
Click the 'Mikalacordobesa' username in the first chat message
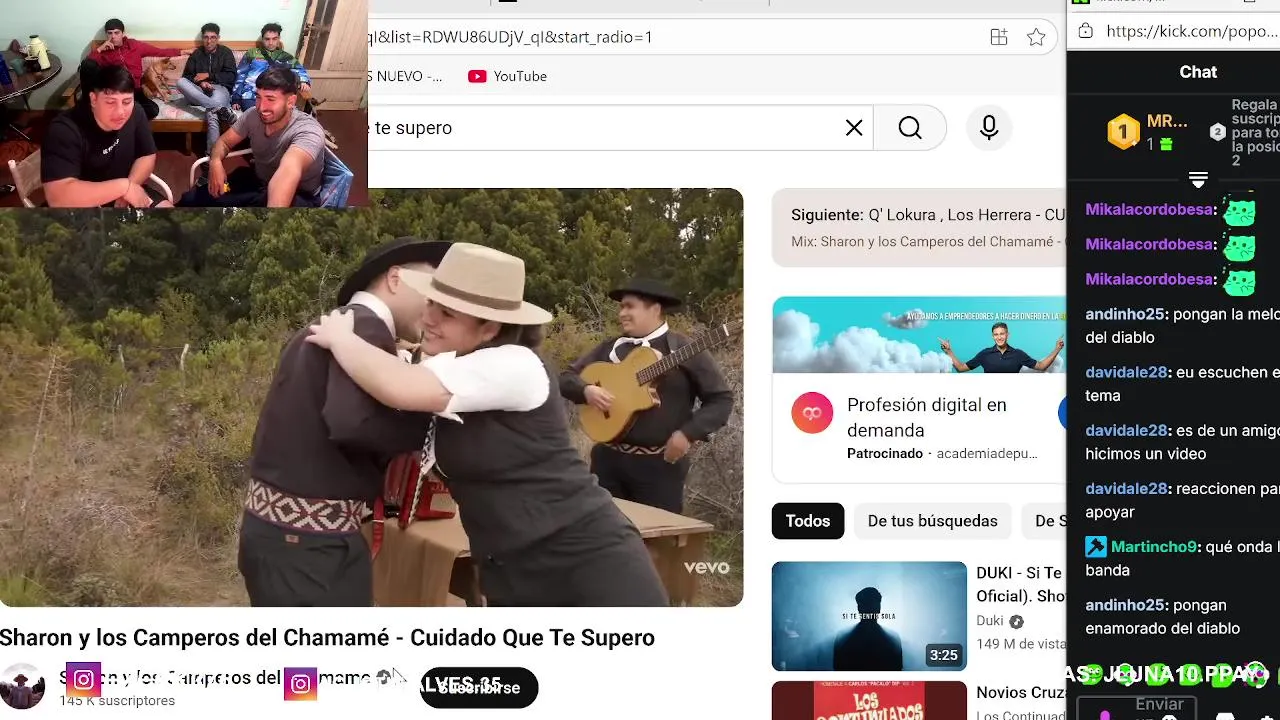[1149, 210]
